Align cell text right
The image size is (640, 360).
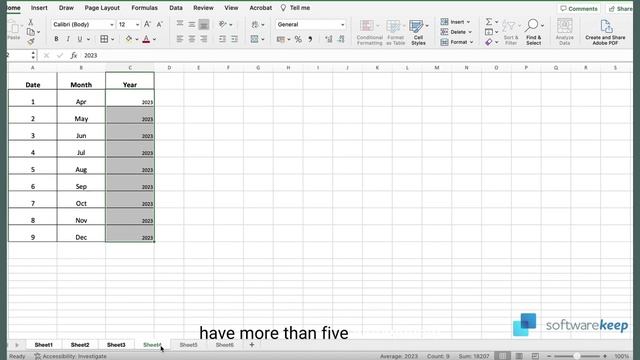(x=204, y=39)
